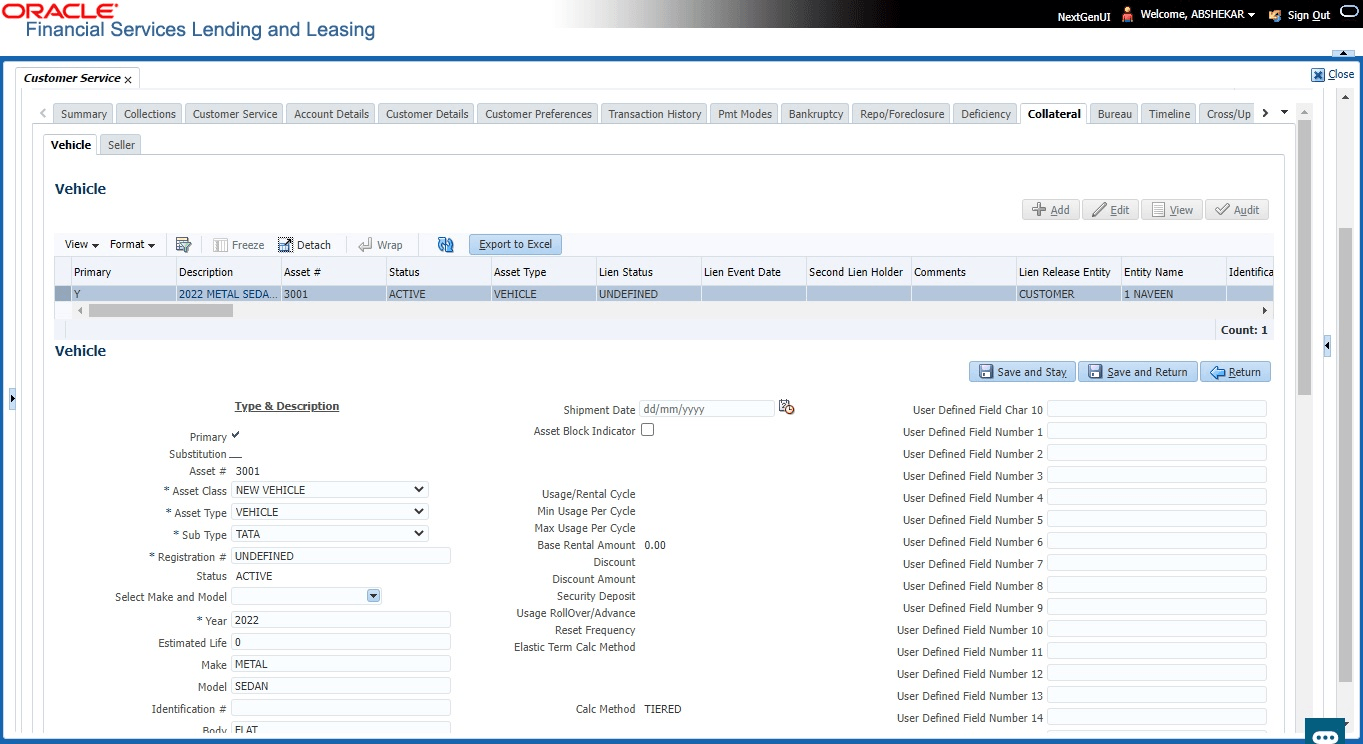The width and height of the screenshot is (1363, 744).
Task: Open the Asset Type dropdown
Action: coord(330,512)
